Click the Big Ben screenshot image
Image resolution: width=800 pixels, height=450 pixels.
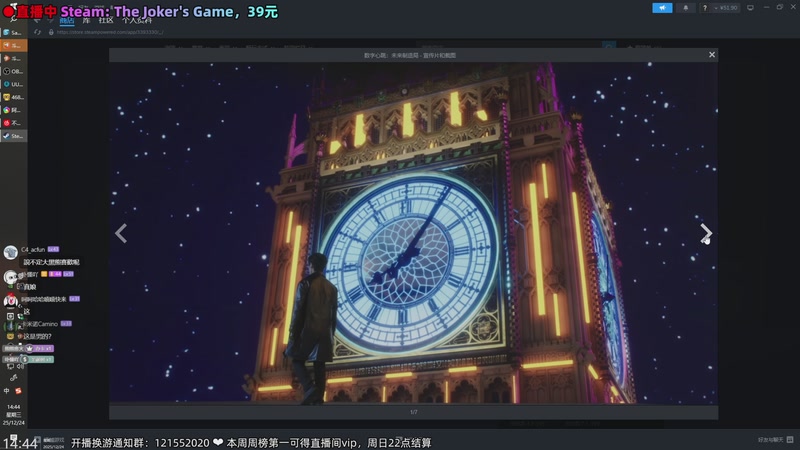click(413, 233)
